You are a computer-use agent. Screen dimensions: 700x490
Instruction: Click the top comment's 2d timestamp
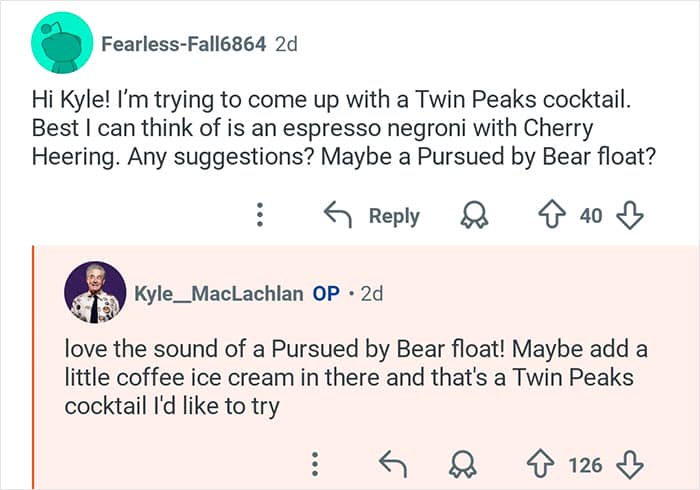[286, 45]
